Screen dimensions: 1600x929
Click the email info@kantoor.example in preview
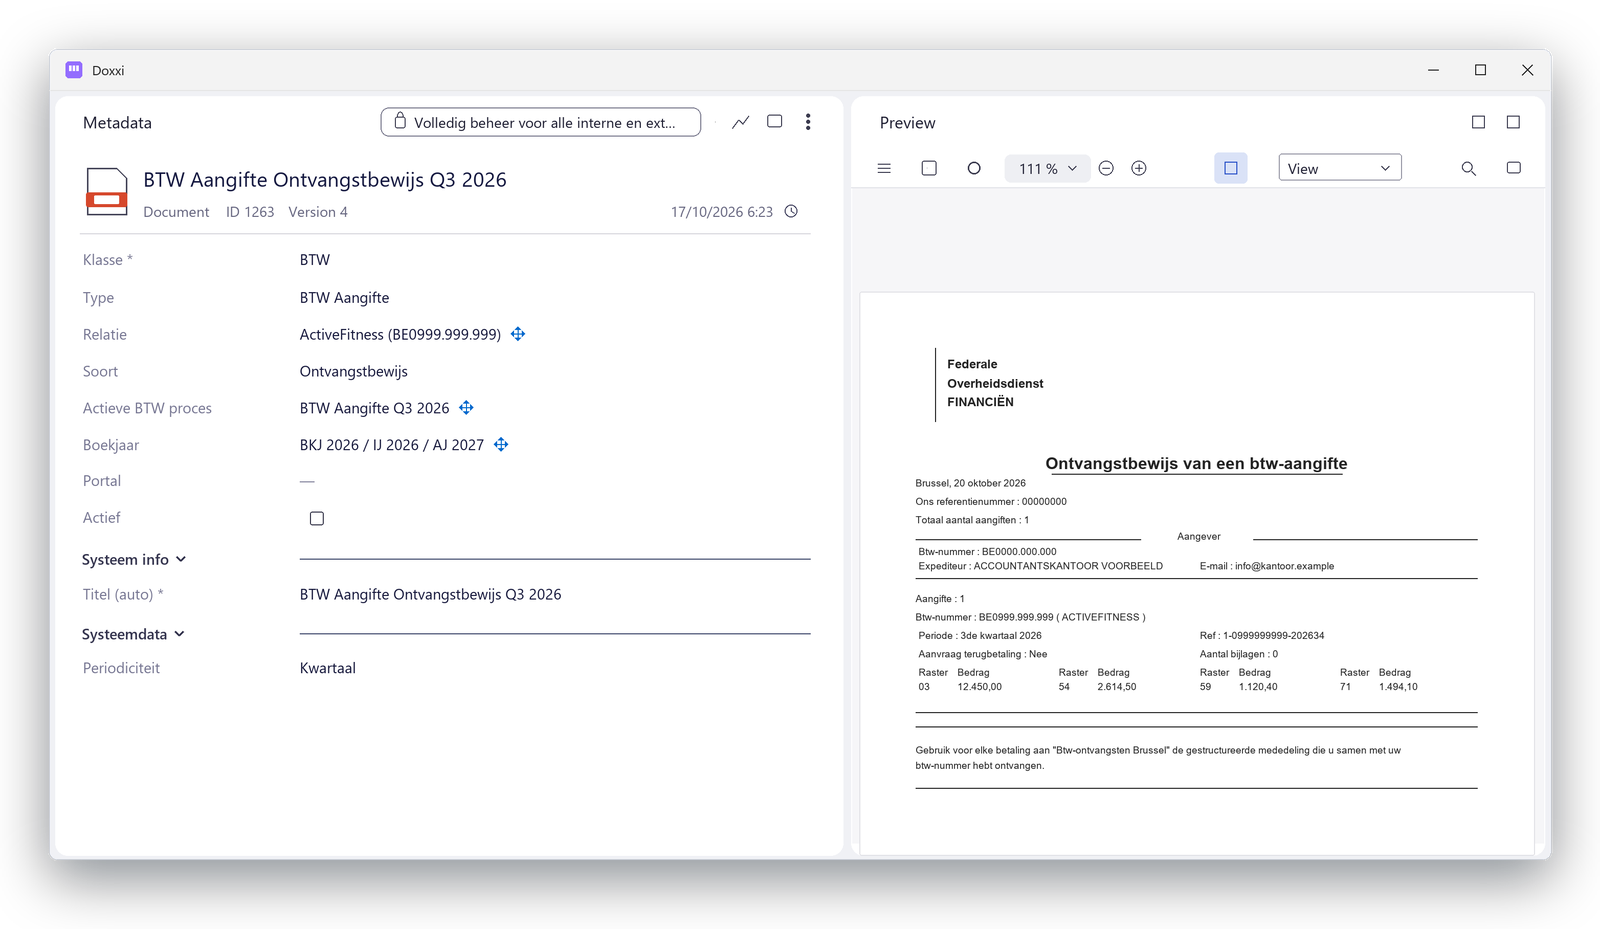pos(1284,566)
